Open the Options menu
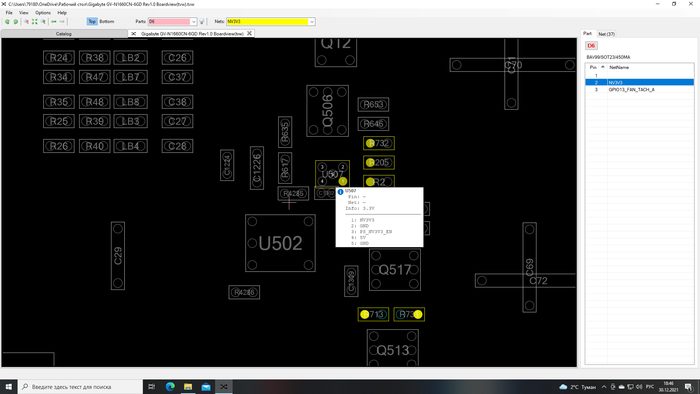Image resolution: width=700 pixels, height=394 pixels. (x=43, y=12)
